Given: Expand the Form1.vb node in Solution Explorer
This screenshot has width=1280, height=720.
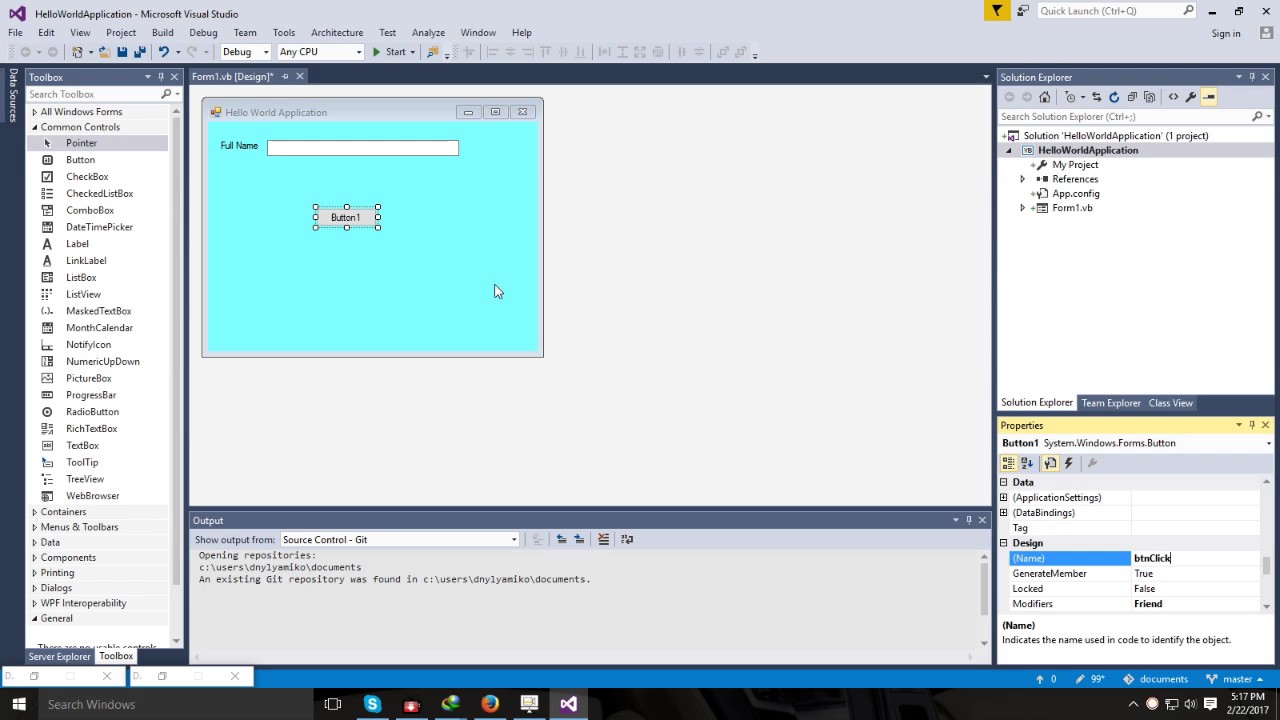Looking at the screenshot, I should pos(1022,208).
